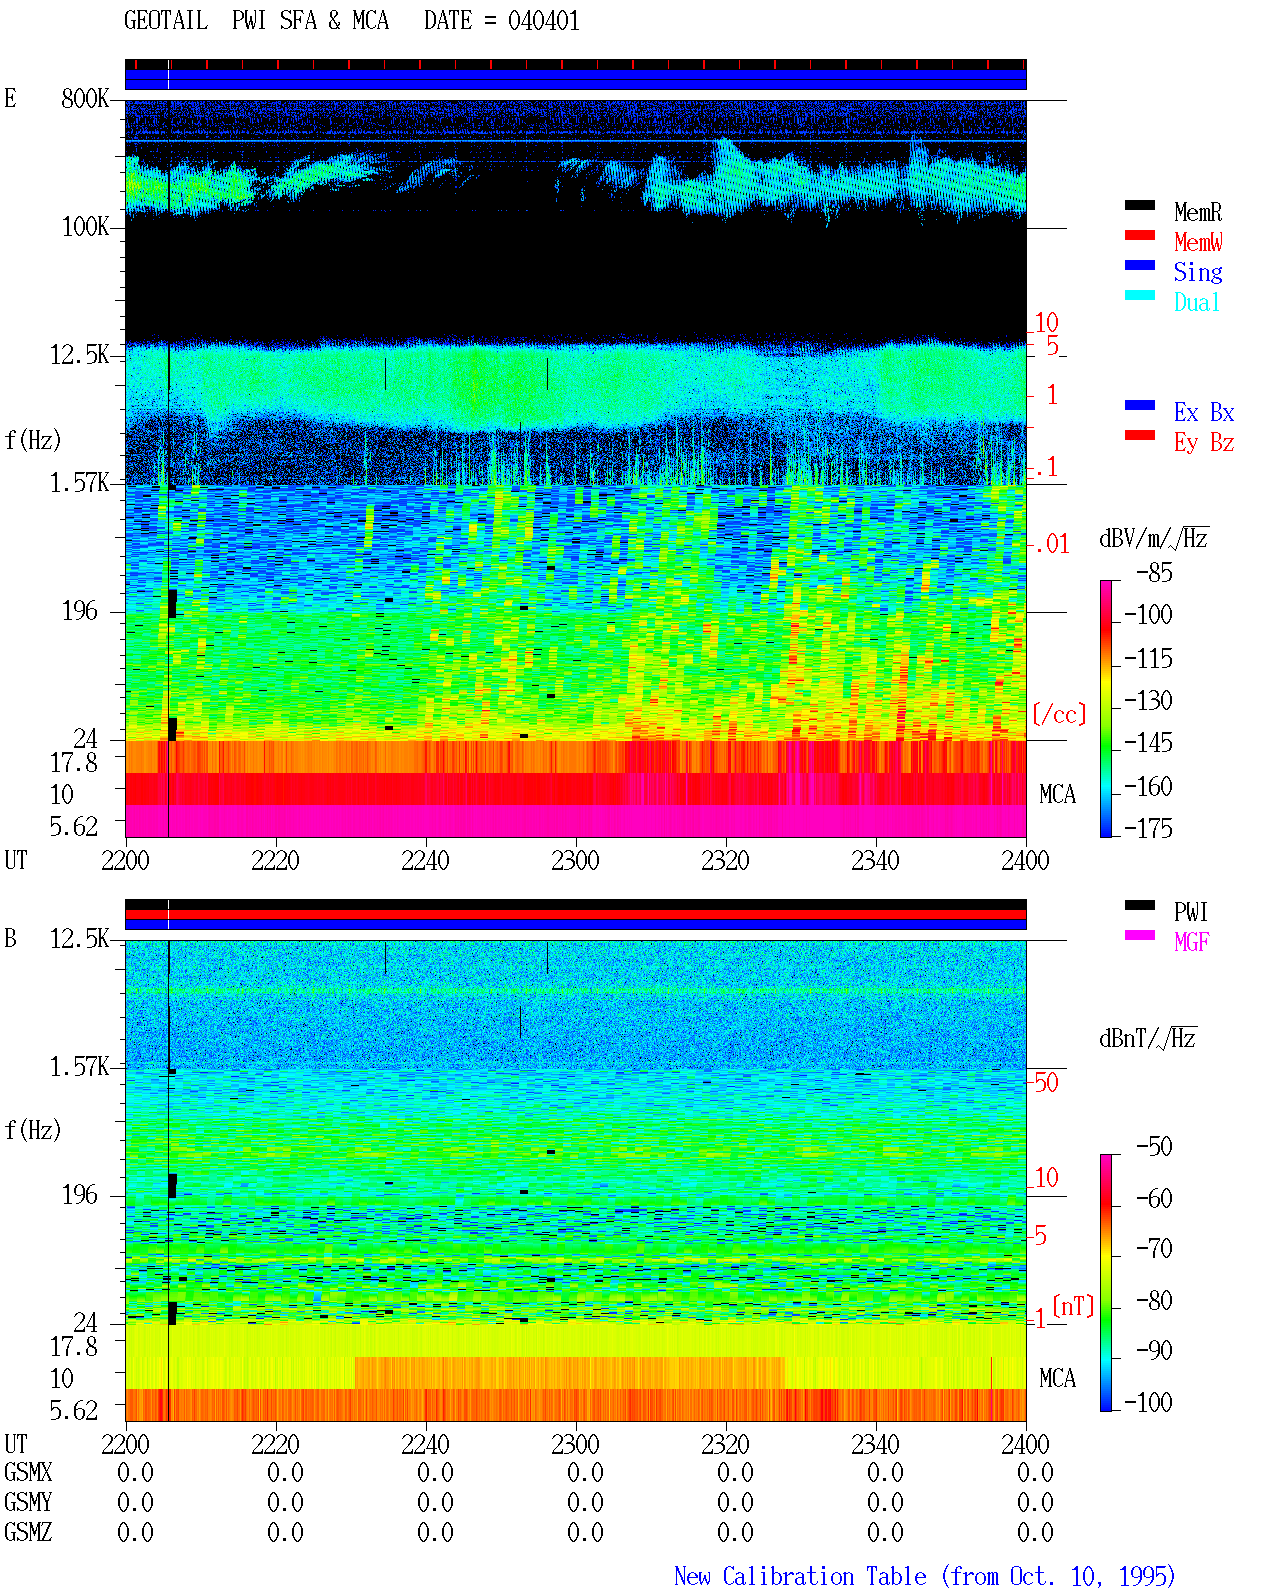The height and width of the screenshot is (1593, 1280).
Task: Click the B panel '196' axis label
Action: (80, 1195)
